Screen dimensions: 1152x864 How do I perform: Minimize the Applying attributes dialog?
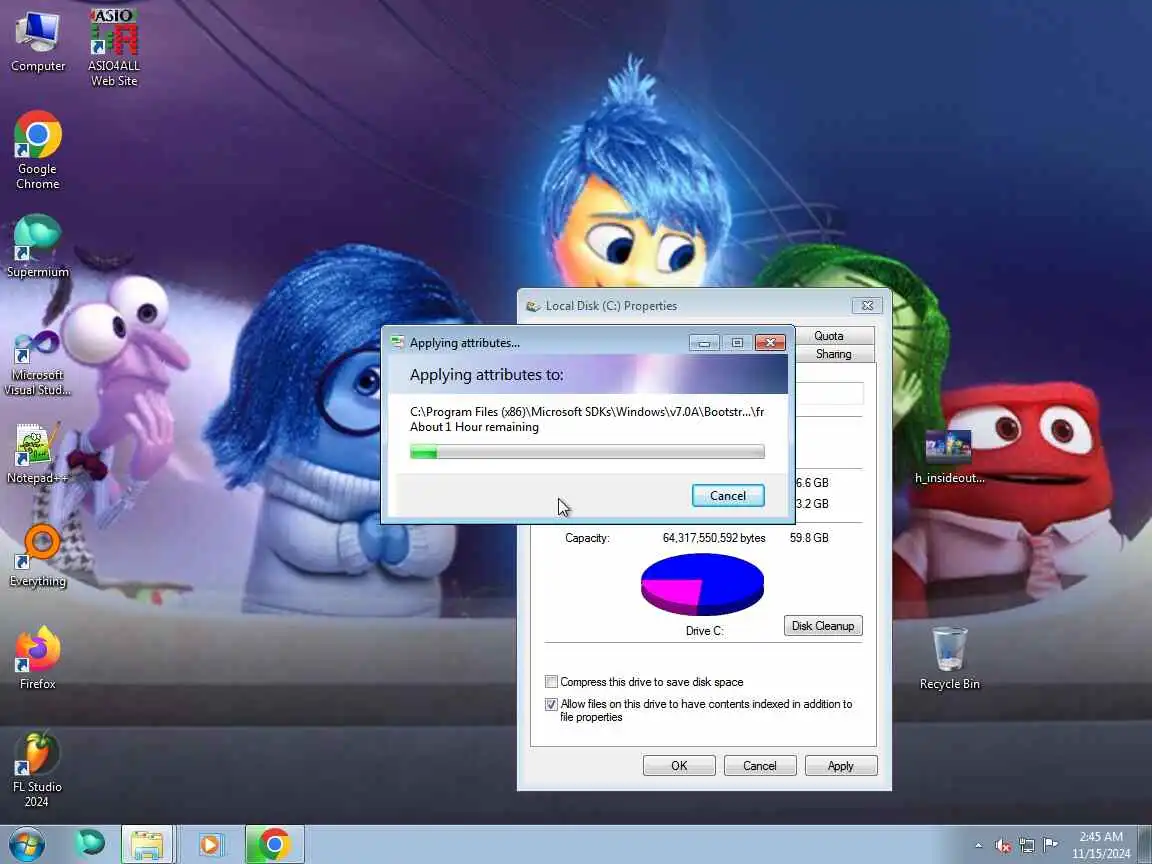pos(704,342)
